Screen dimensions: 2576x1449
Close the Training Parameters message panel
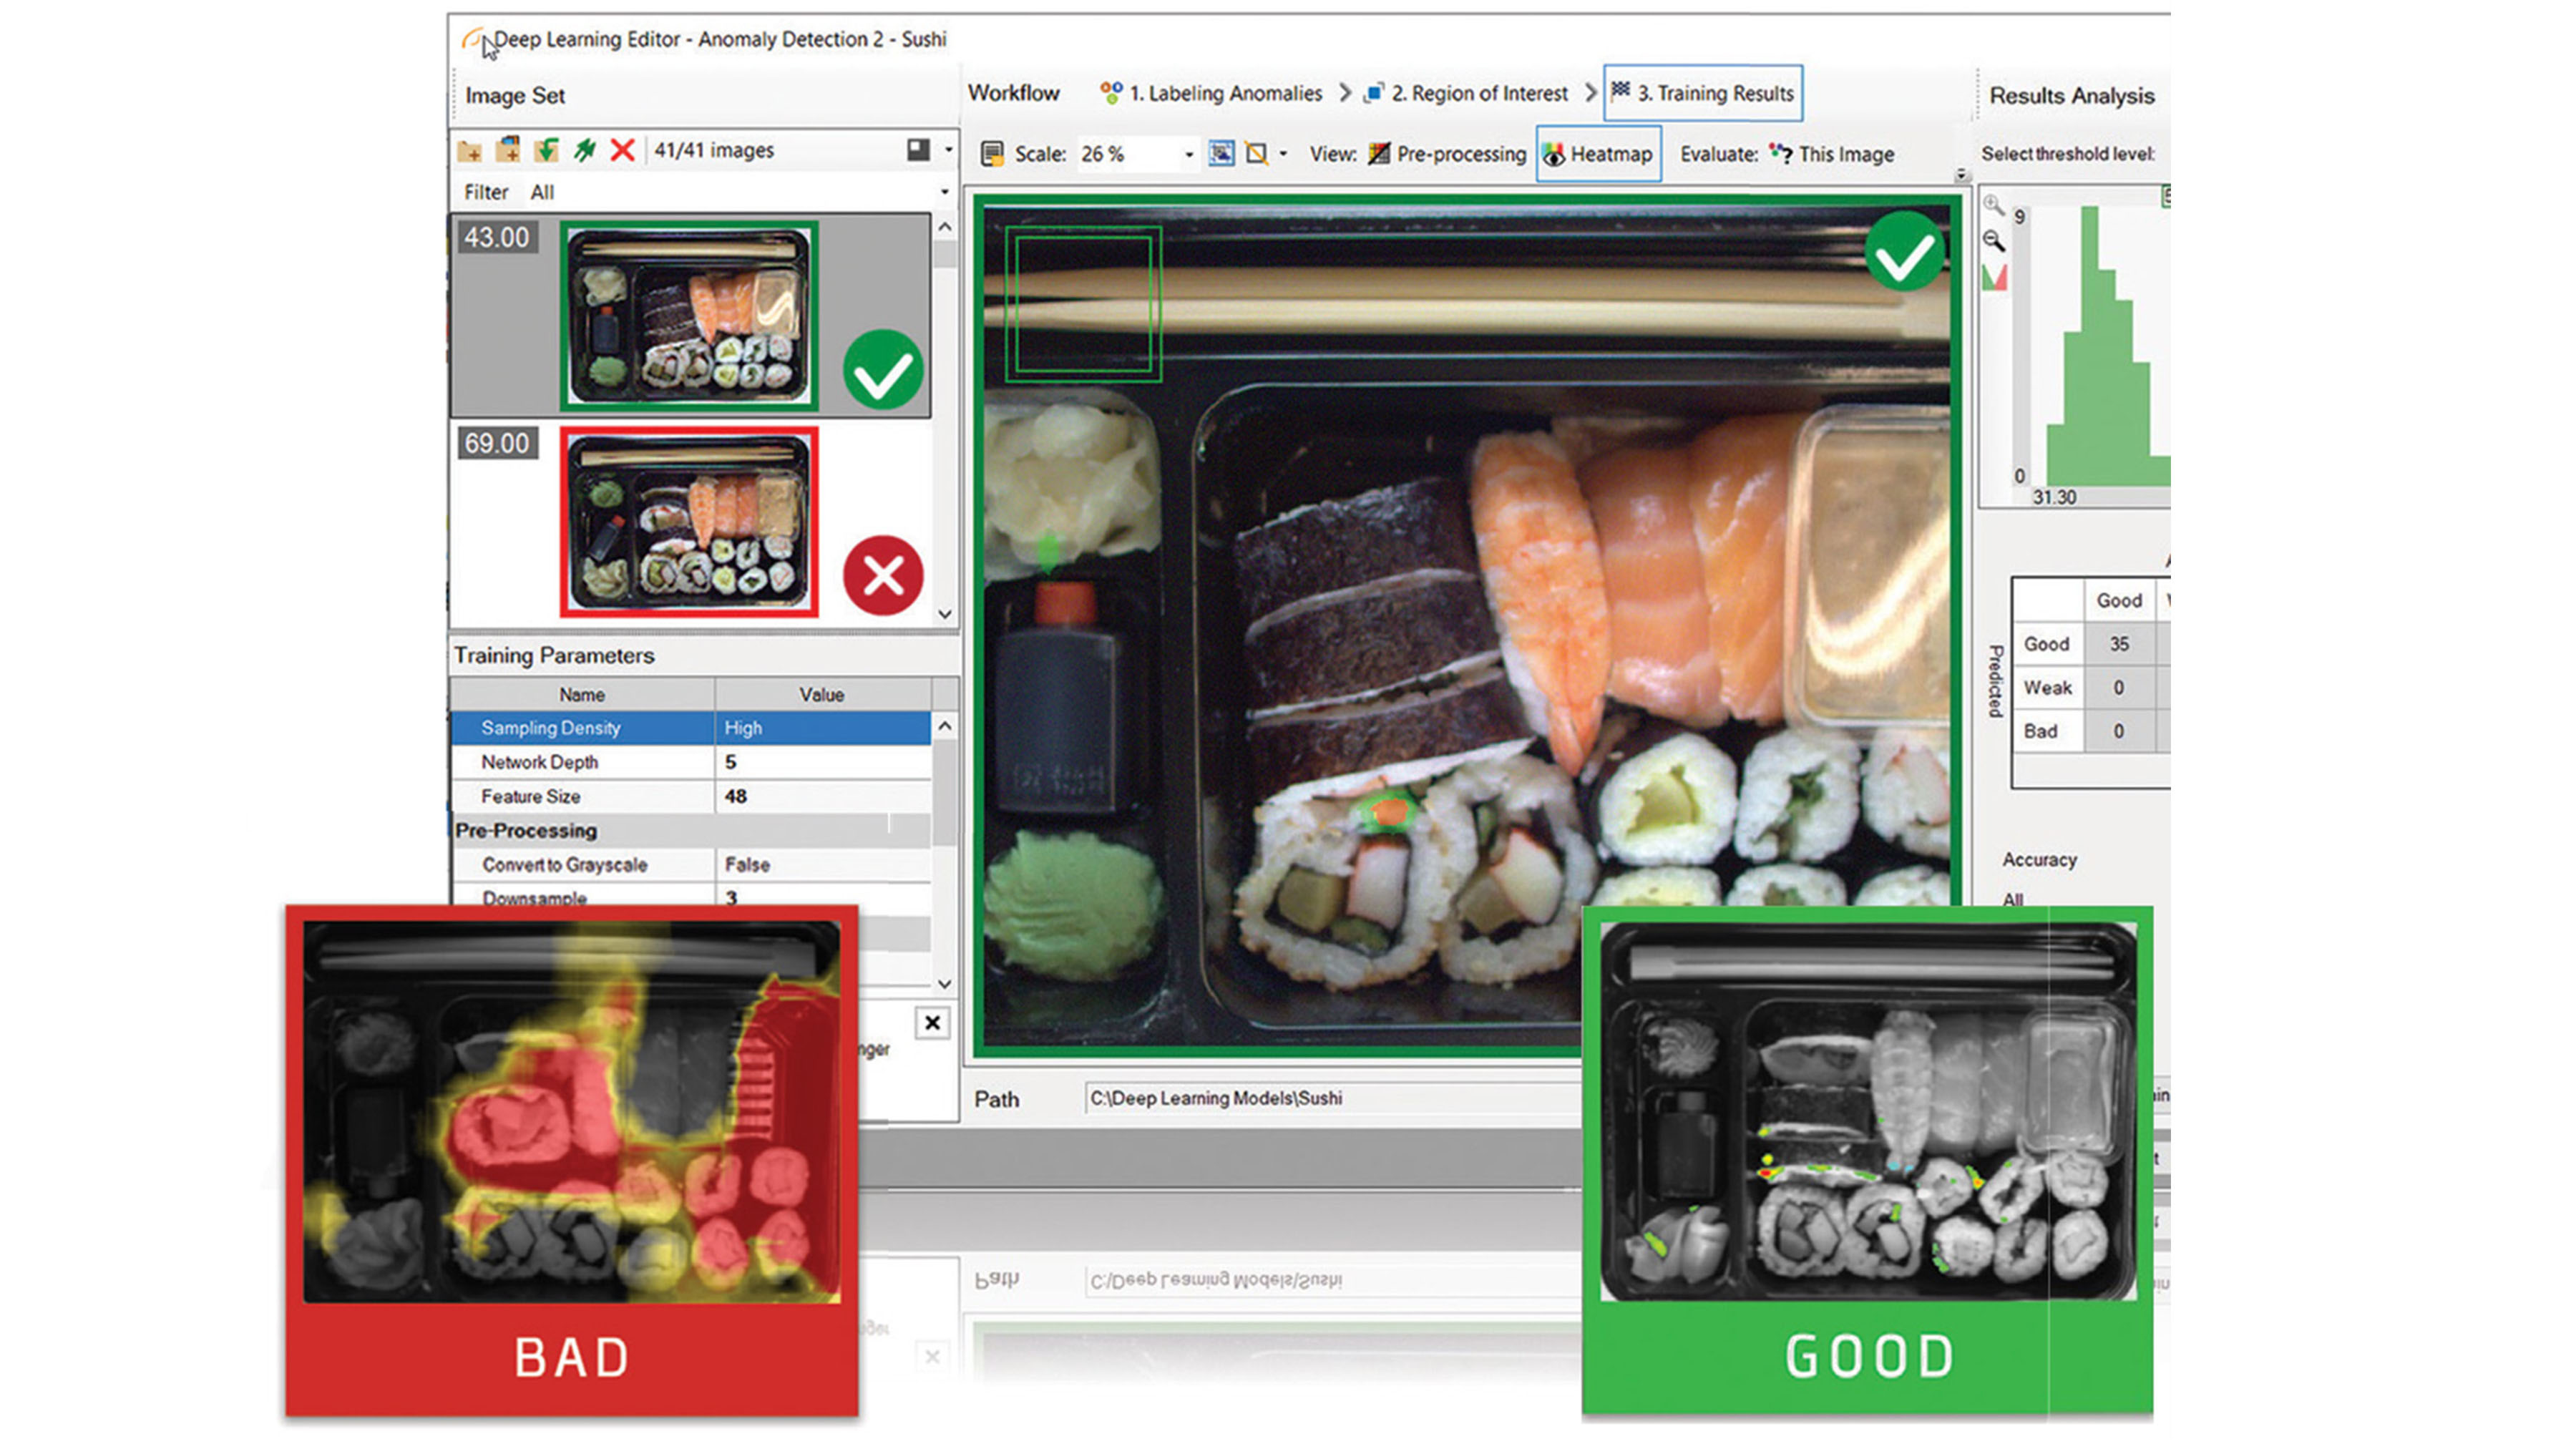click(x=932, y=1023)
